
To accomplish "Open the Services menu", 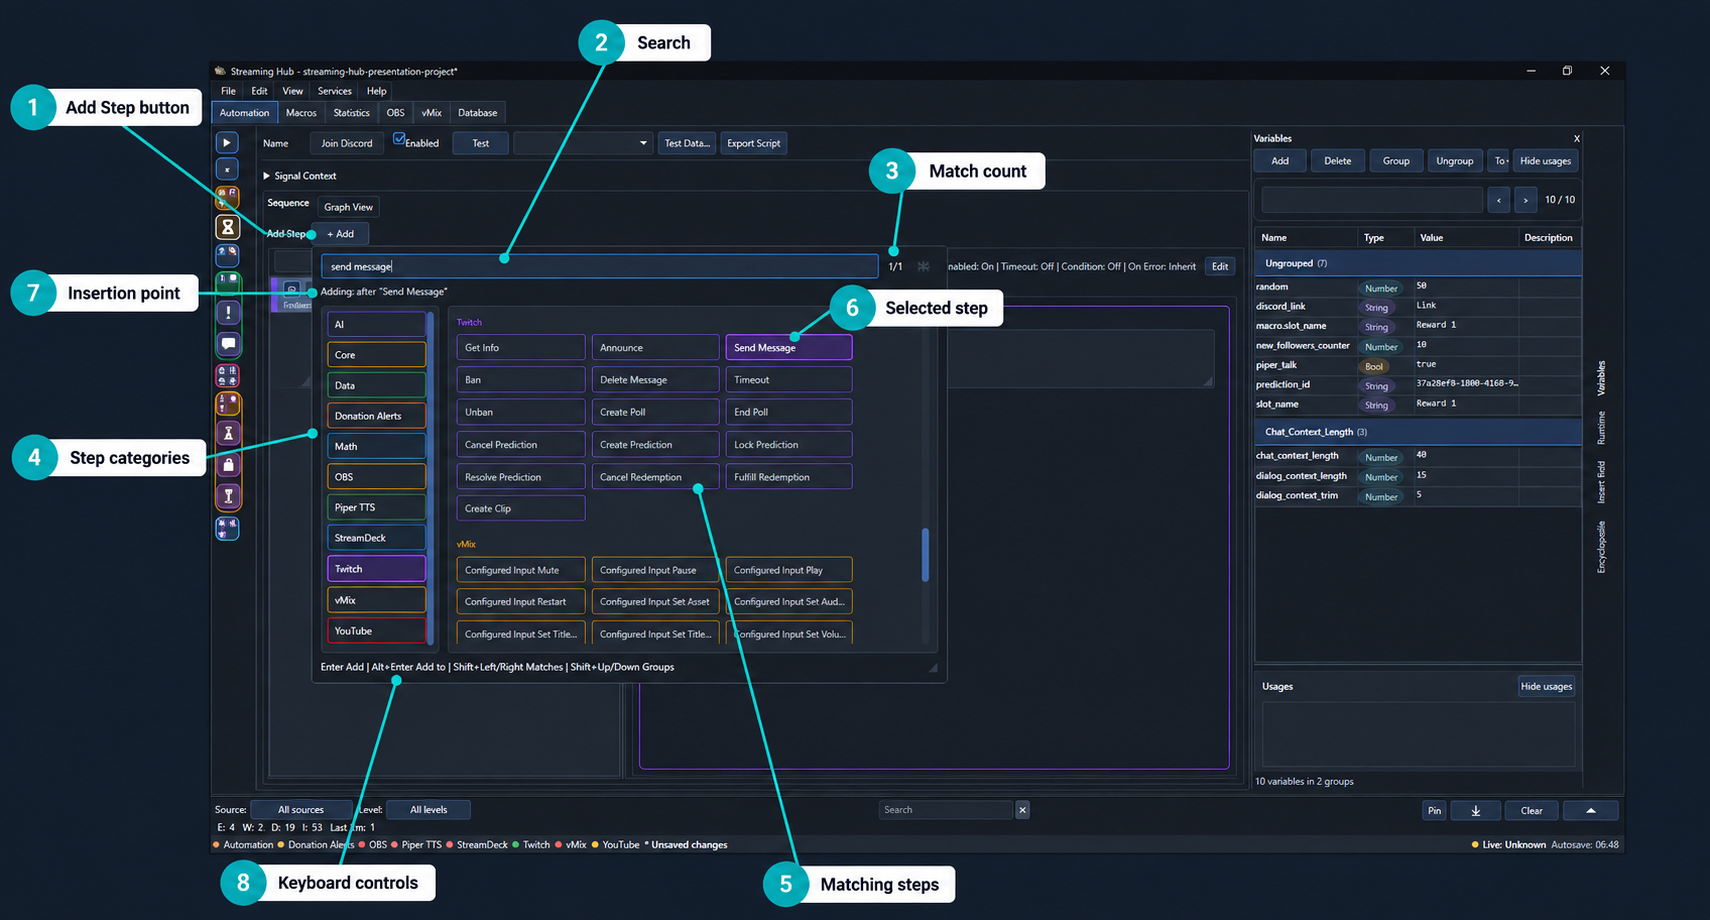I will 334,91.
